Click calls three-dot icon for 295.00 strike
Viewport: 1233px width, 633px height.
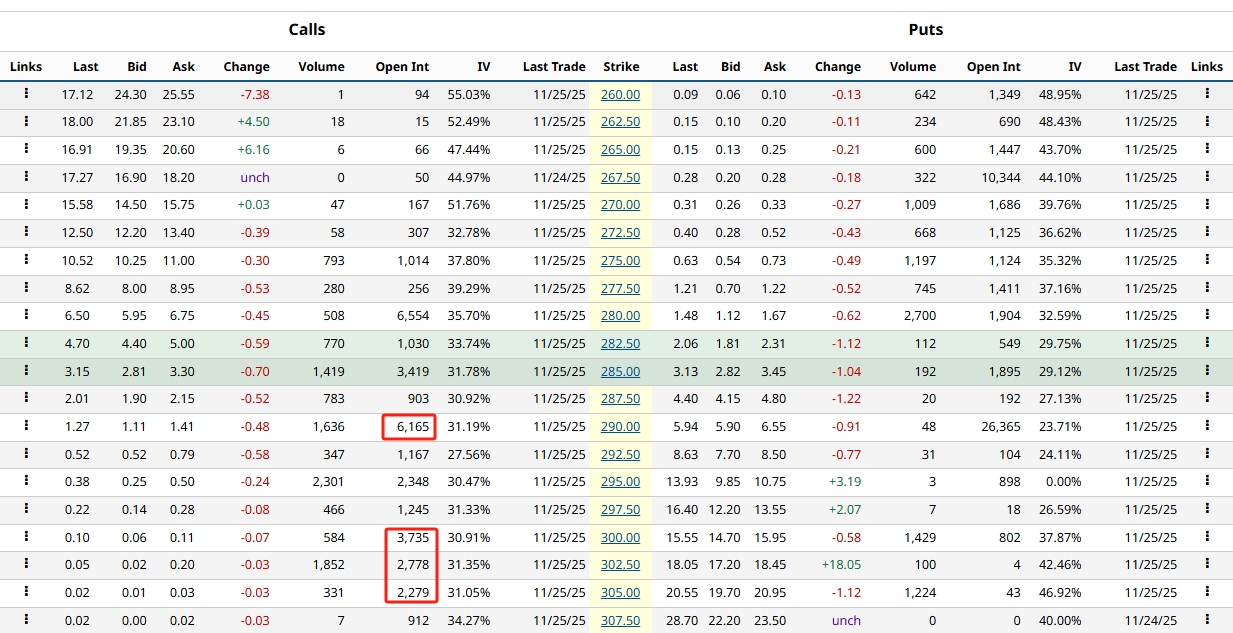26,482
